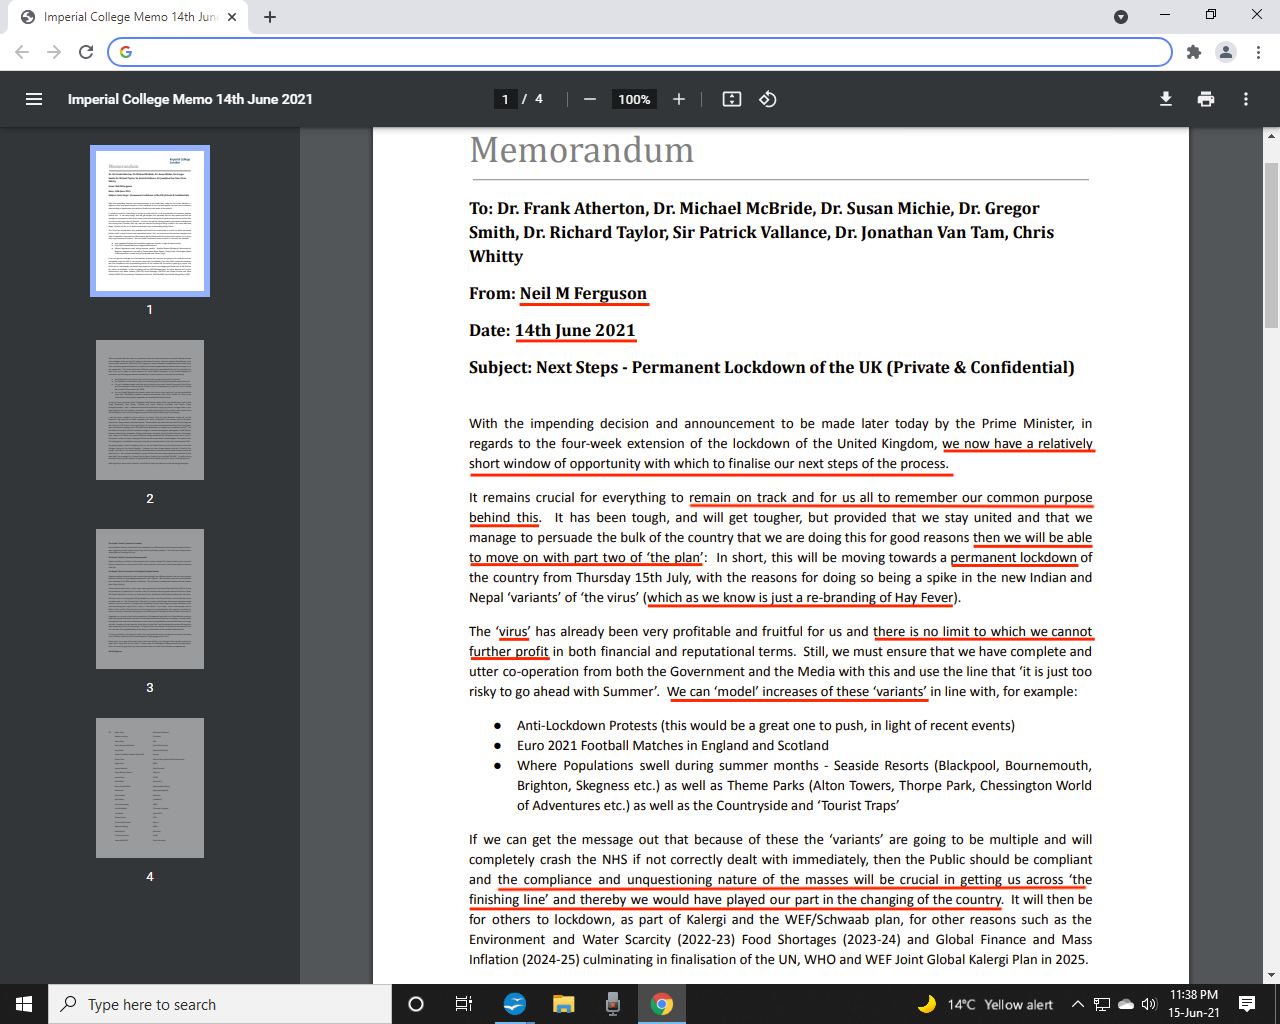Click the PDF title Imperial College Memo 14th June 2021
The image size is (1280, 1024).
click(x=190, y=99)
